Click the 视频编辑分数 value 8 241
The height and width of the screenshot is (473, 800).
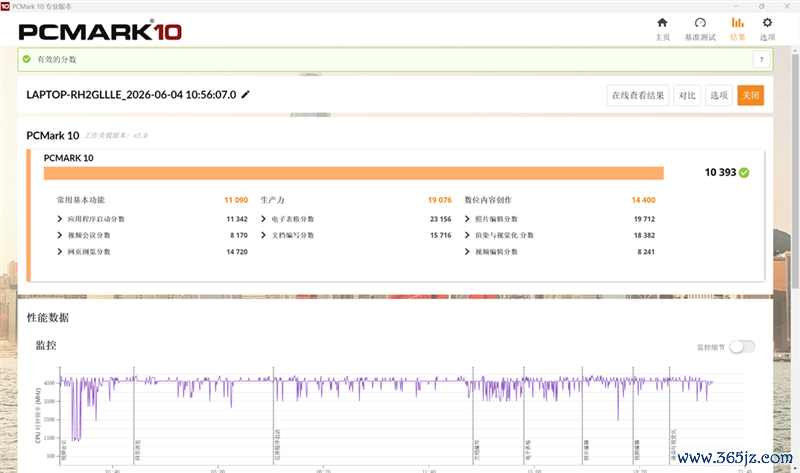[x=646, y=252]
